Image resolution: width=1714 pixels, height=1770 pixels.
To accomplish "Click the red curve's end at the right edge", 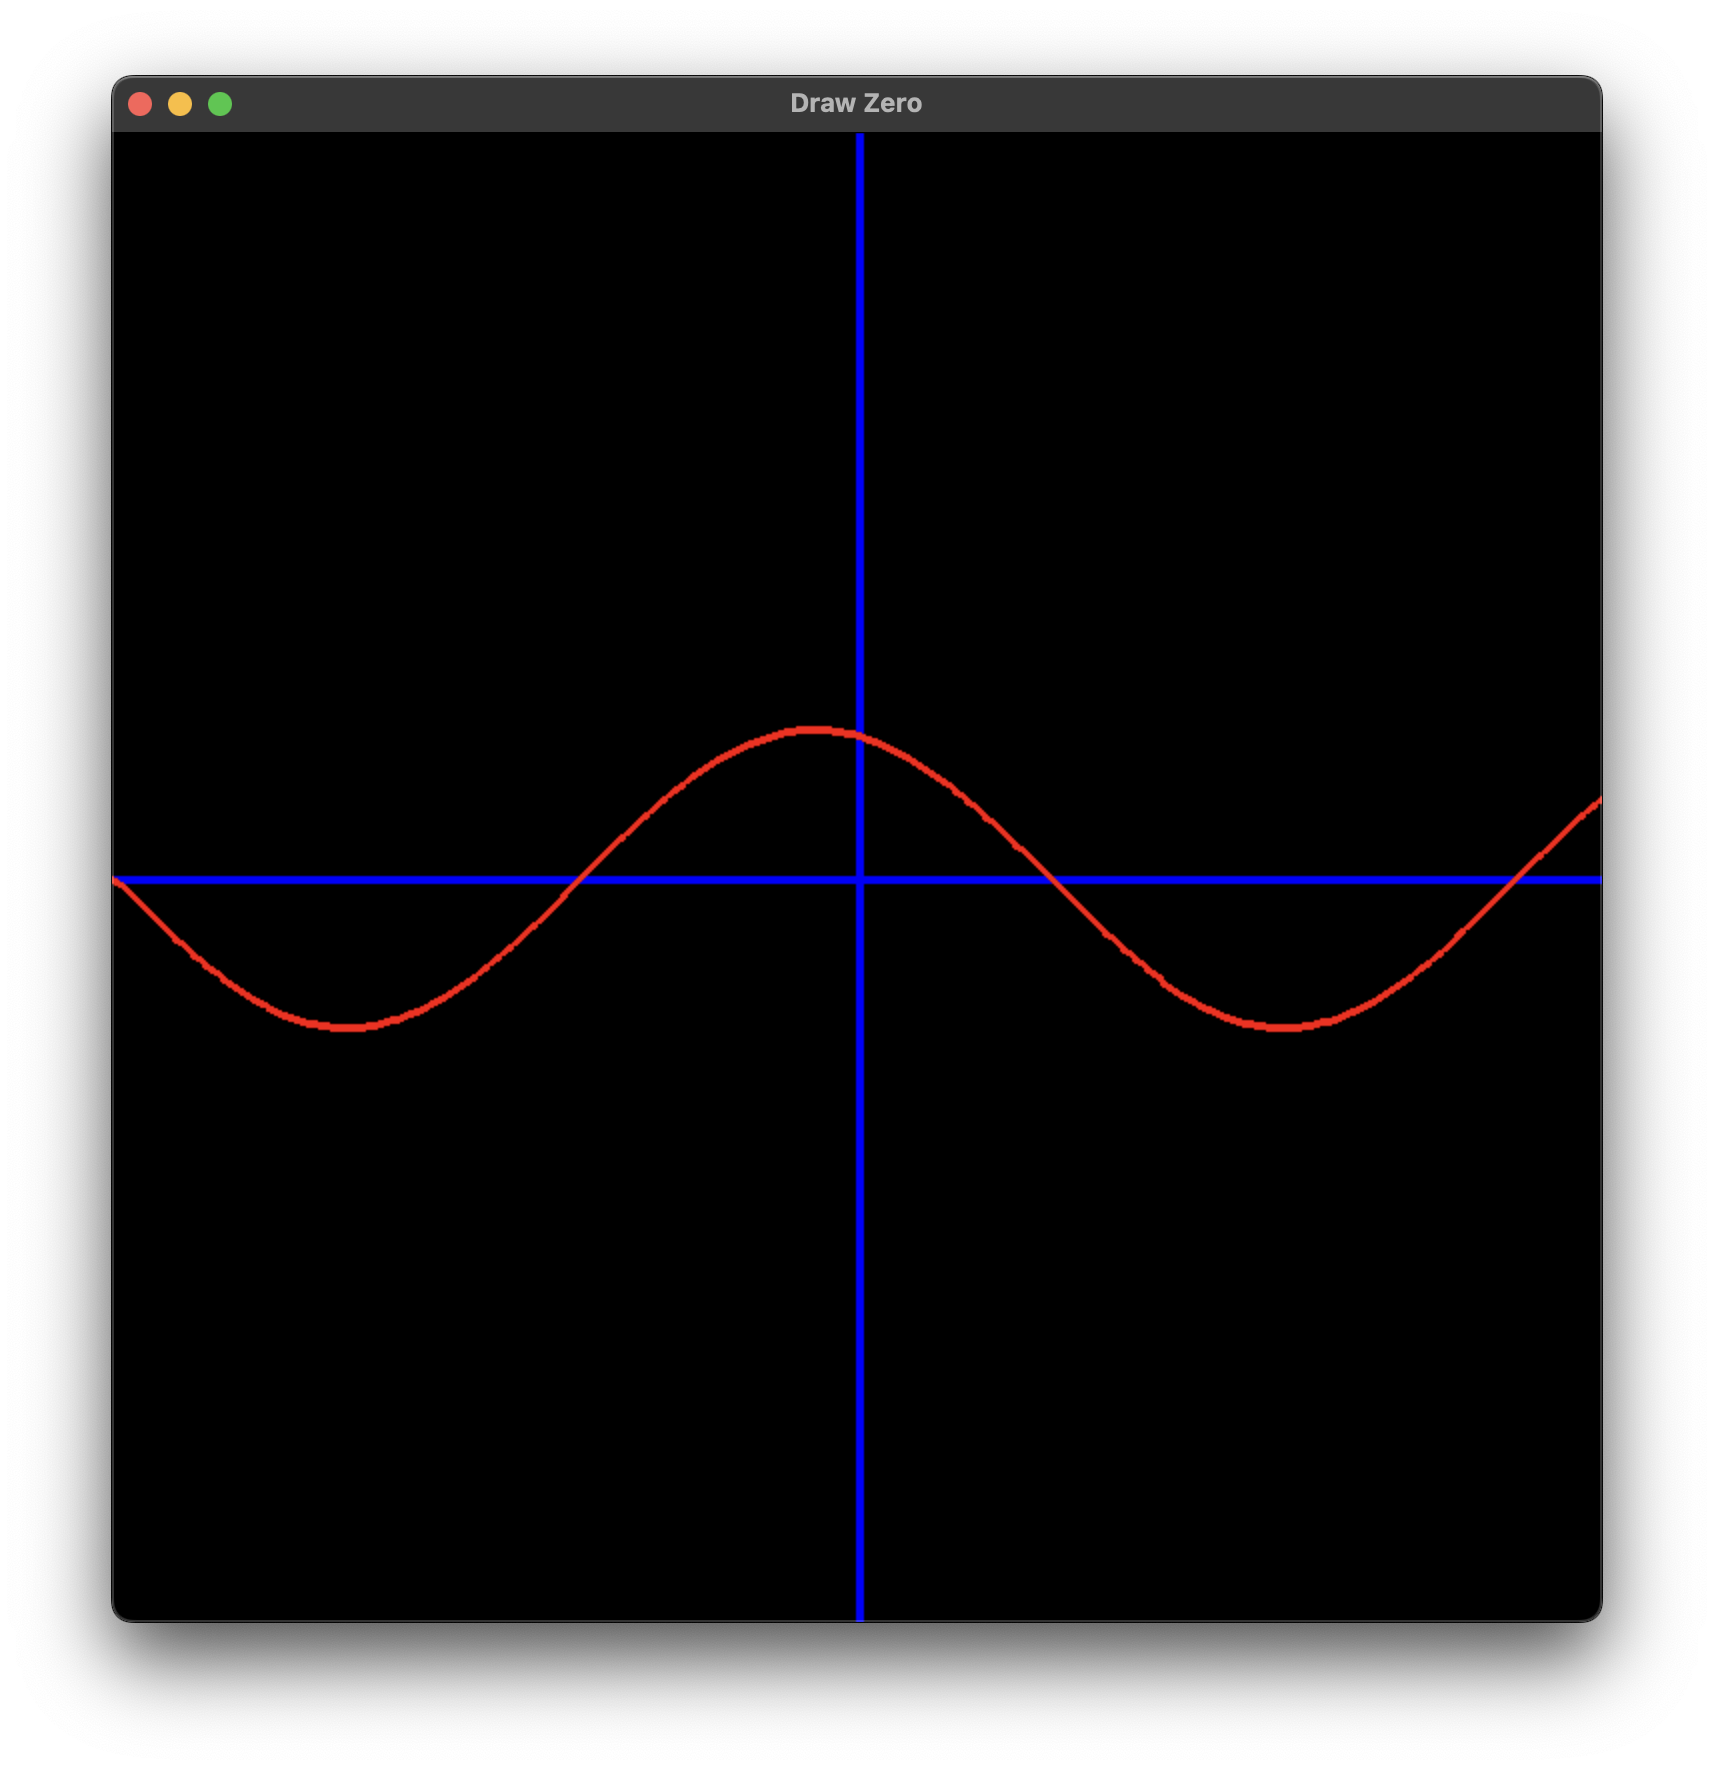I will pos(1596,802).
